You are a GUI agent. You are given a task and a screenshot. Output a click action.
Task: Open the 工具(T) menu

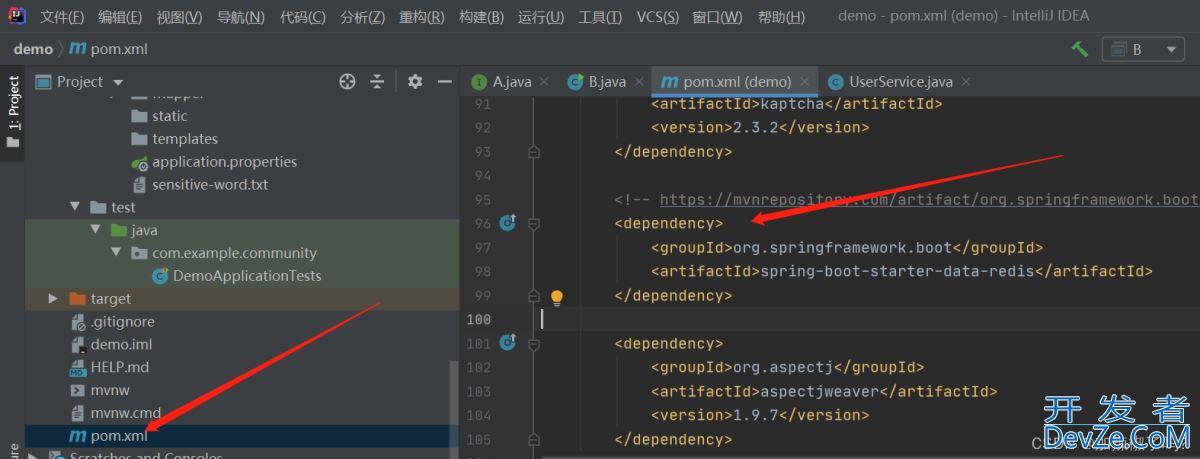[x=599, y=16]
